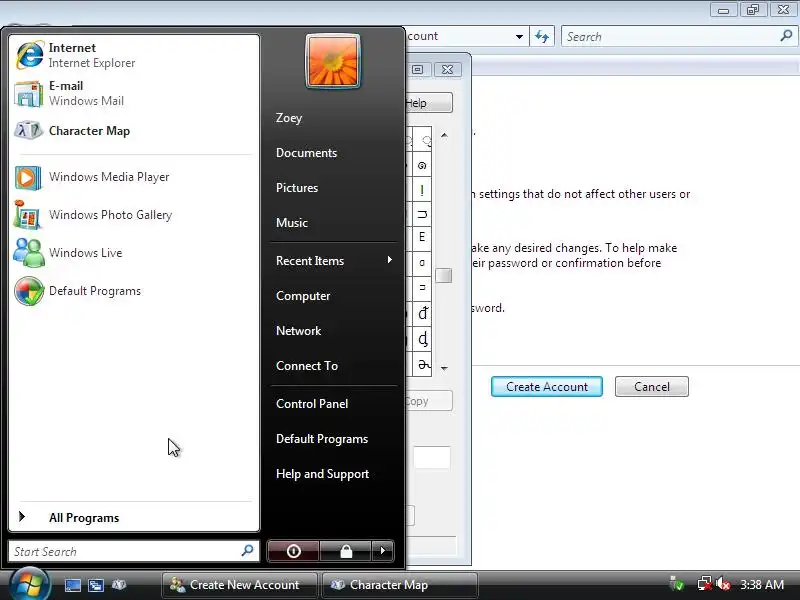Open Character Map in Start menu list
Screen dimensions: 800x600
tap(134, 131)
